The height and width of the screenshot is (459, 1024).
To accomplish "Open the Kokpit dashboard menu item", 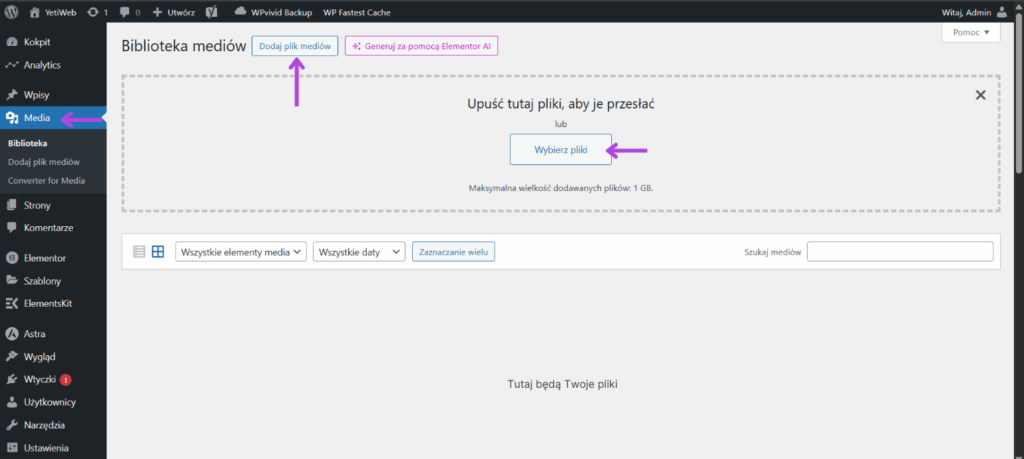I will 37,42.
